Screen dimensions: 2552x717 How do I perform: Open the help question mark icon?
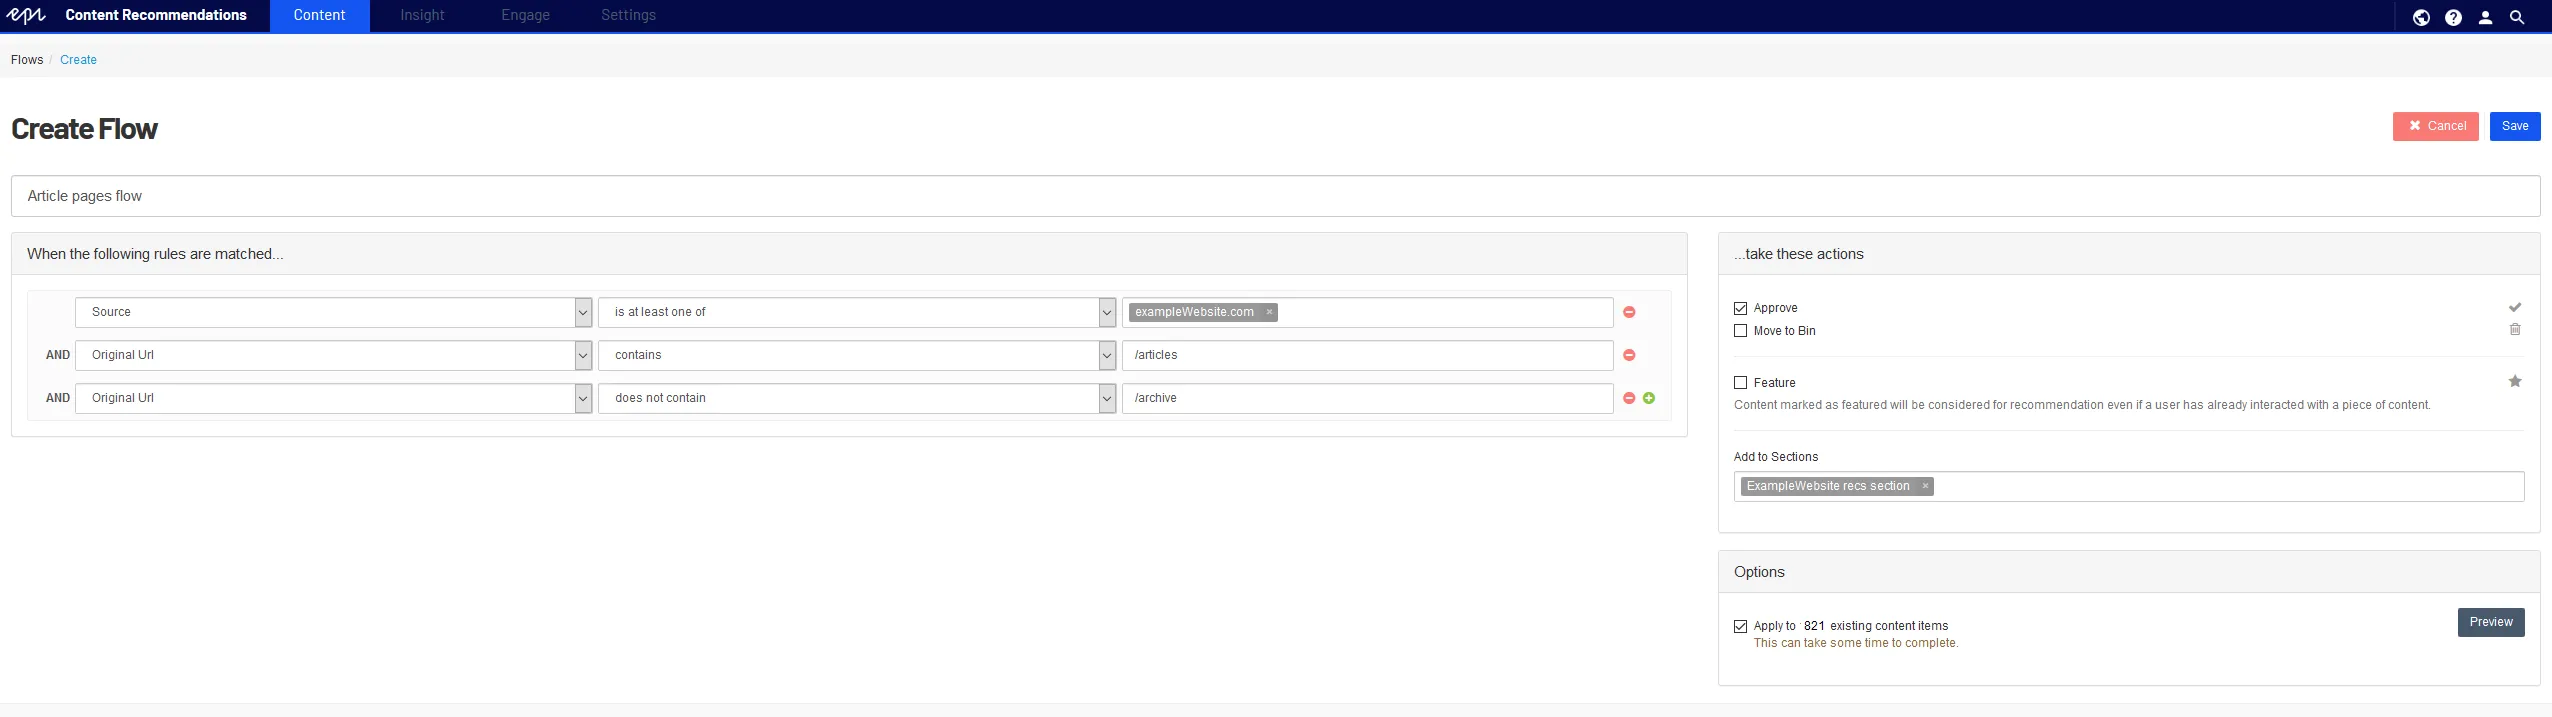2453,17
